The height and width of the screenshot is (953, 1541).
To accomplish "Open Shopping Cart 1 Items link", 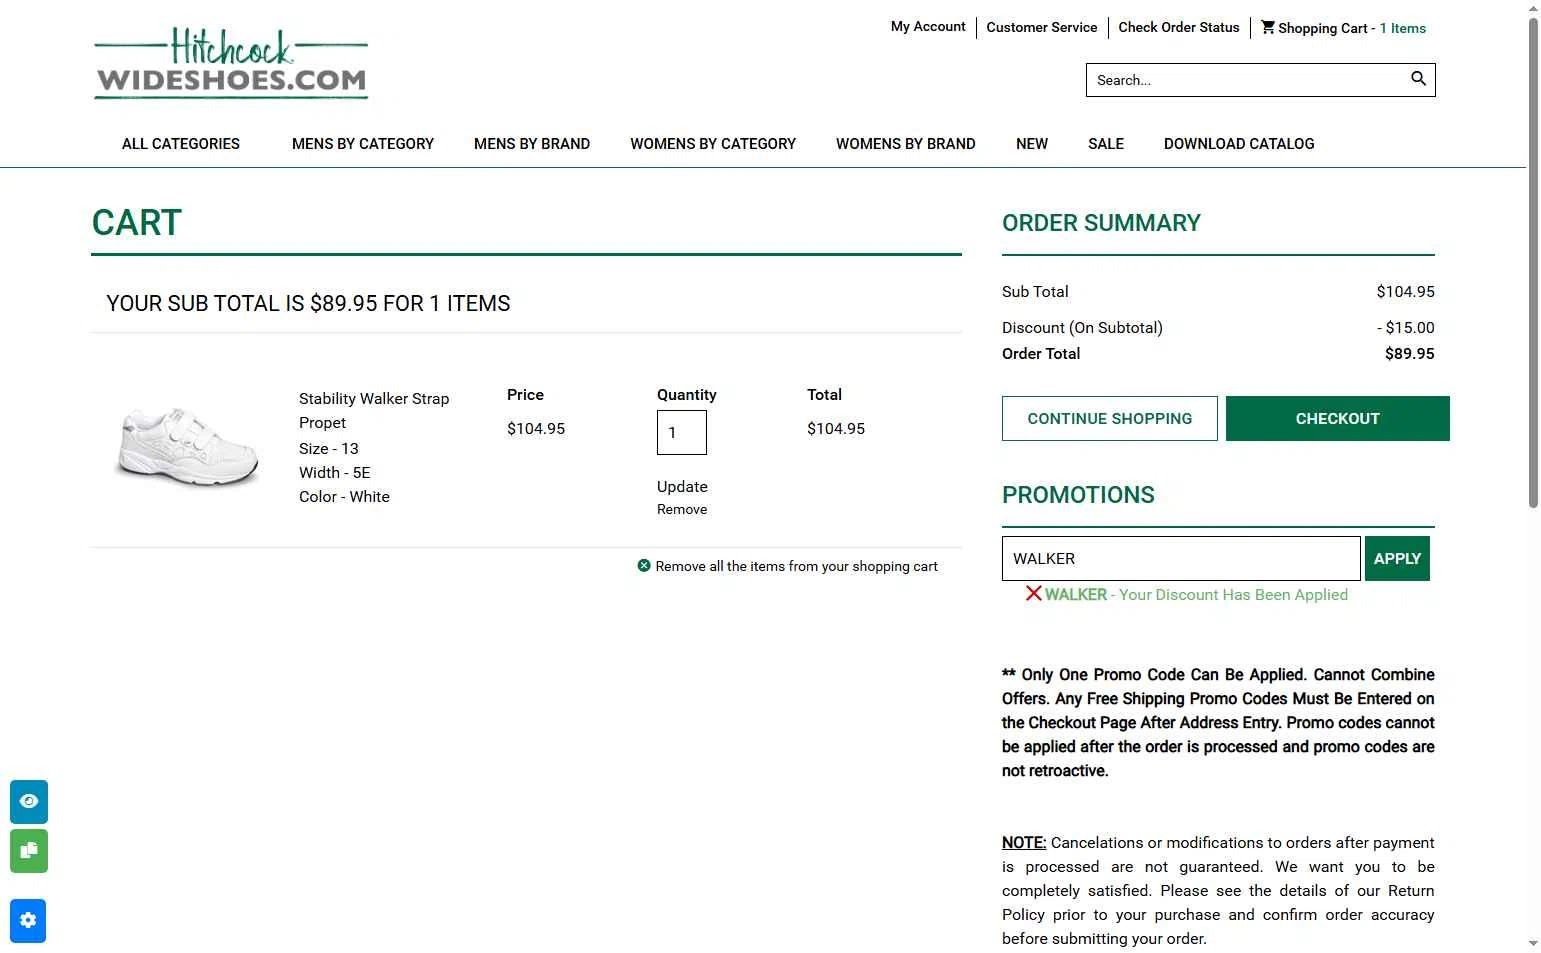I will (1344, 28).
